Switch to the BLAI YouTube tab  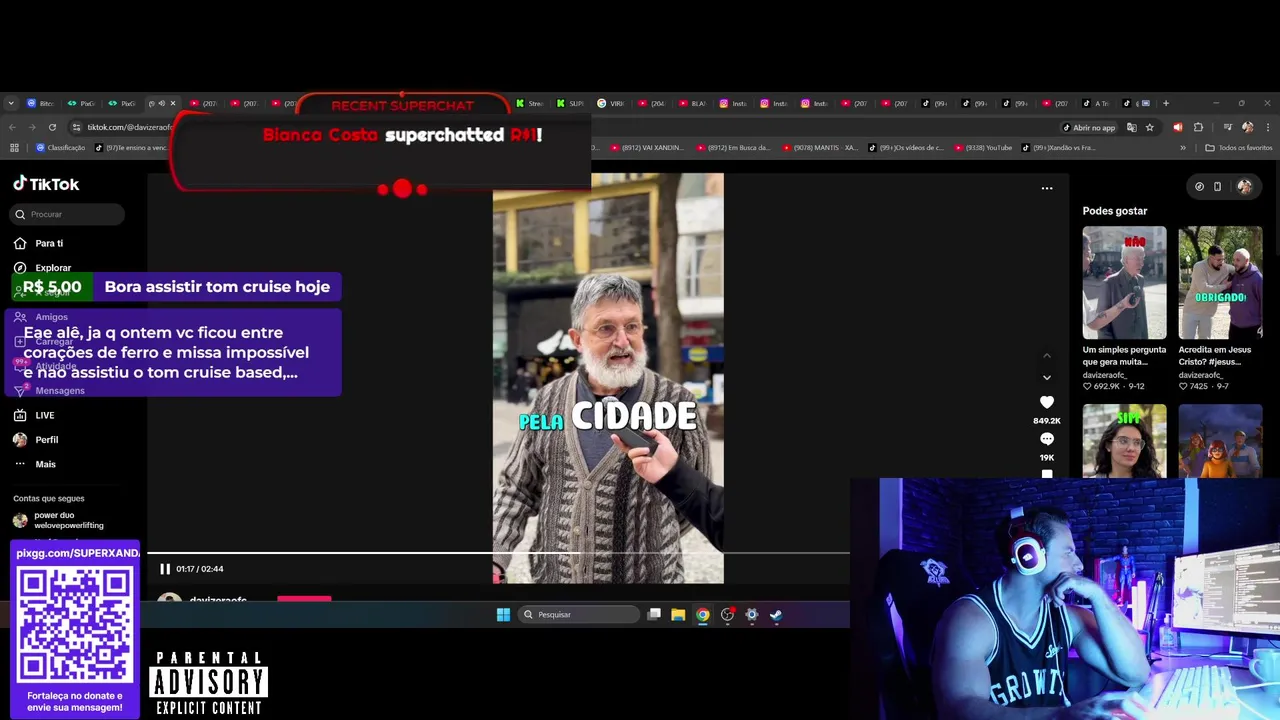coord(692,103)
